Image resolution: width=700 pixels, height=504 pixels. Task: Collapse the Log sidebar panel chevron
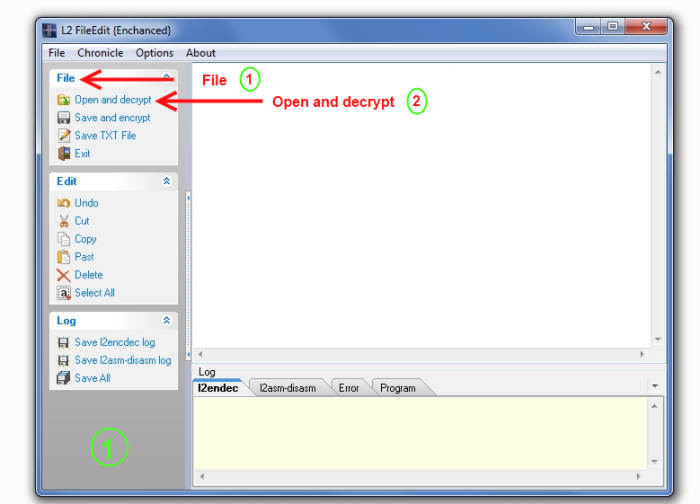[167, 321]
